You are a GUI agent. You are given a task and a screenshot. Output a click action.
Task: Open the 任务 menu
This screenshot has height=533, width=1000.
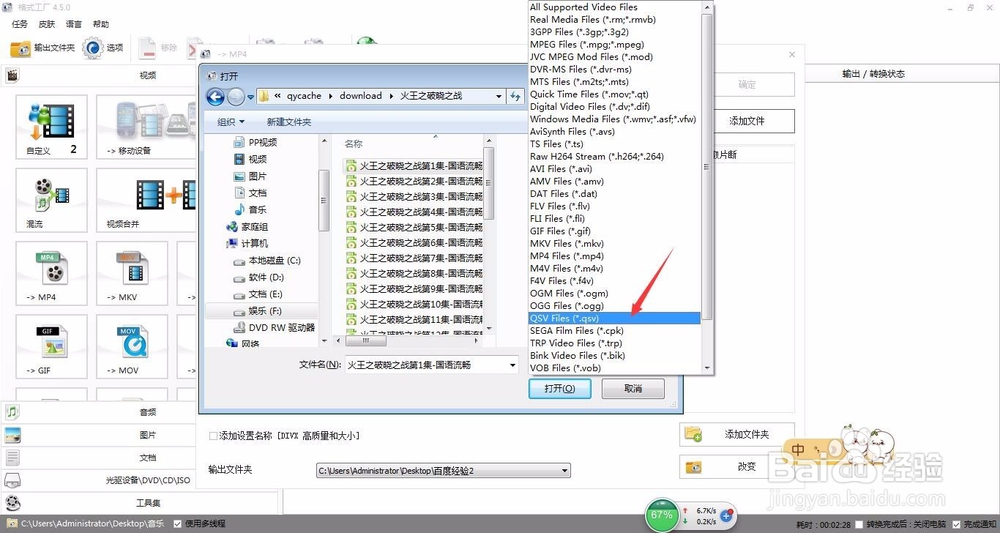(20, 24)
